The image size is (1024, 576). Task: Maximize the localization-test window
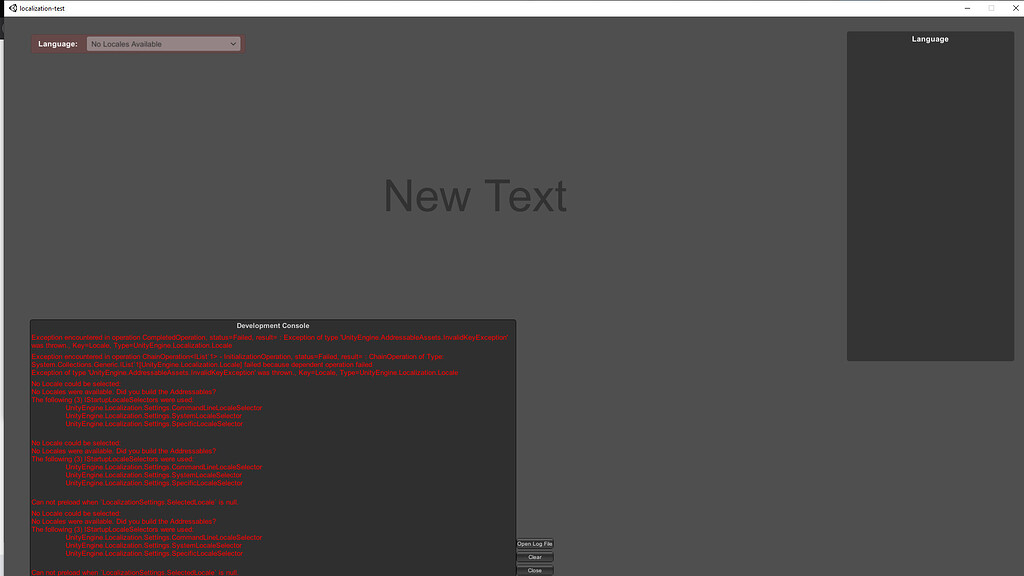pos(989,7)
